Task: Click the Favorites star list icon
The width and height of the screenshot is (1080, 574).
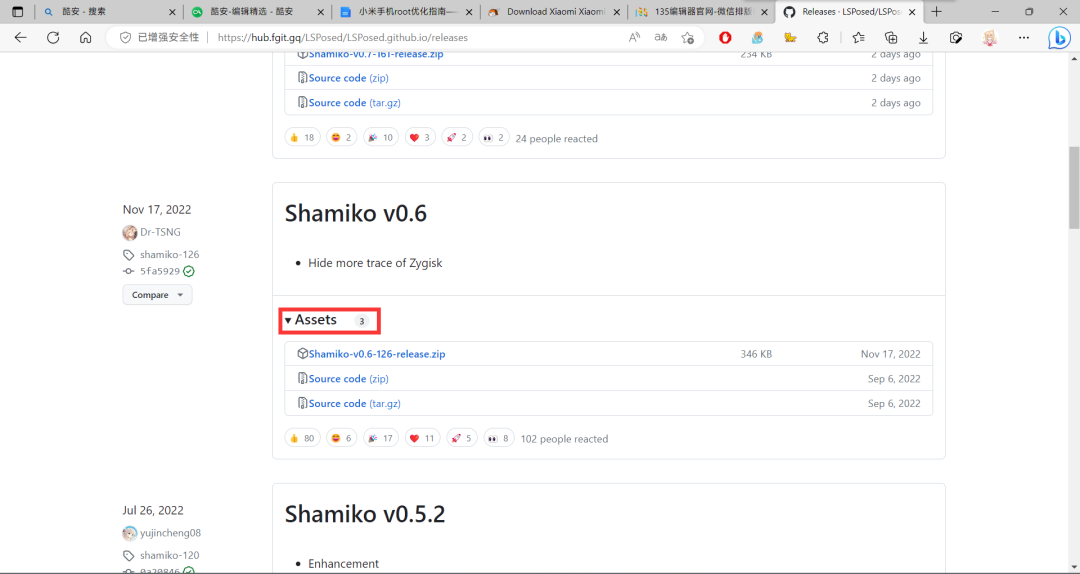Action: (858, 37)
